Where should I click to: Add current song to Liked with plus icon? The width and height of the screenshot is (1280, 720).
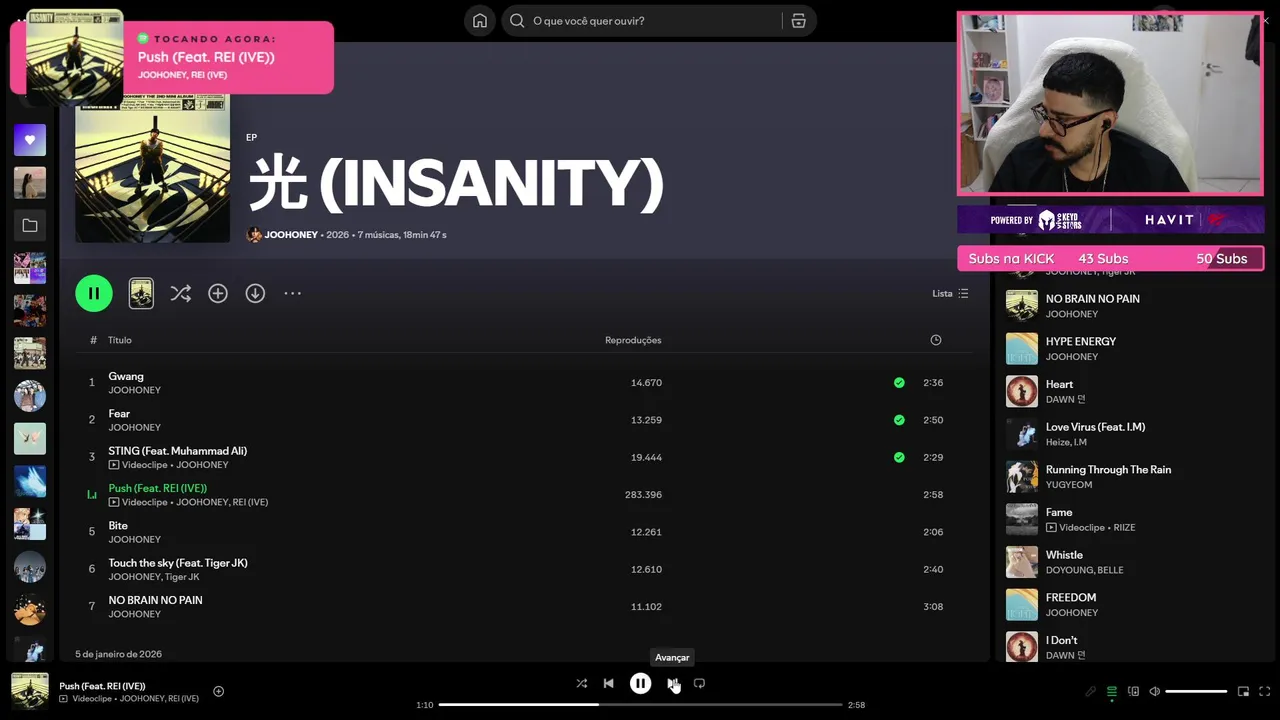219,691
